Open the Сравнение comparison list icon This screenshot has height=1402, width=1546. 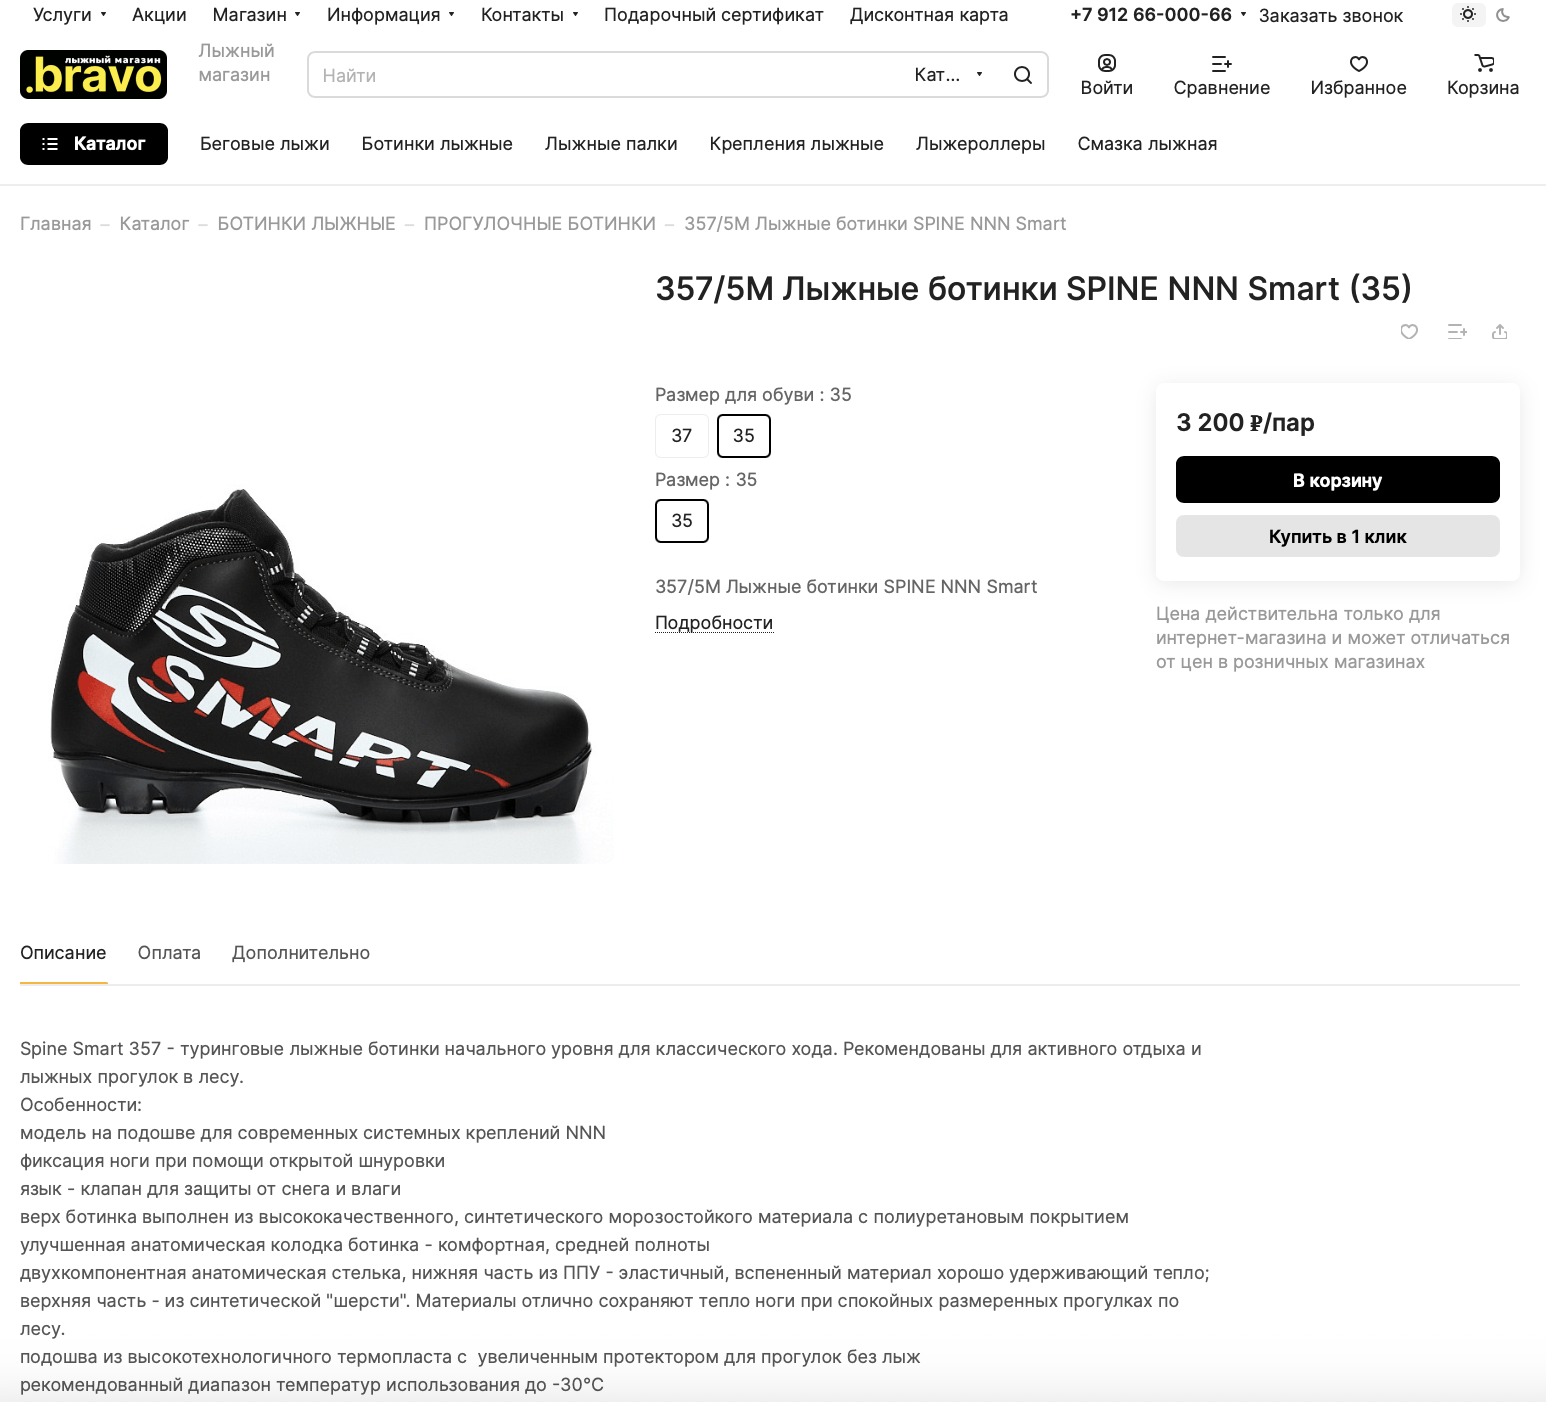1221,63
